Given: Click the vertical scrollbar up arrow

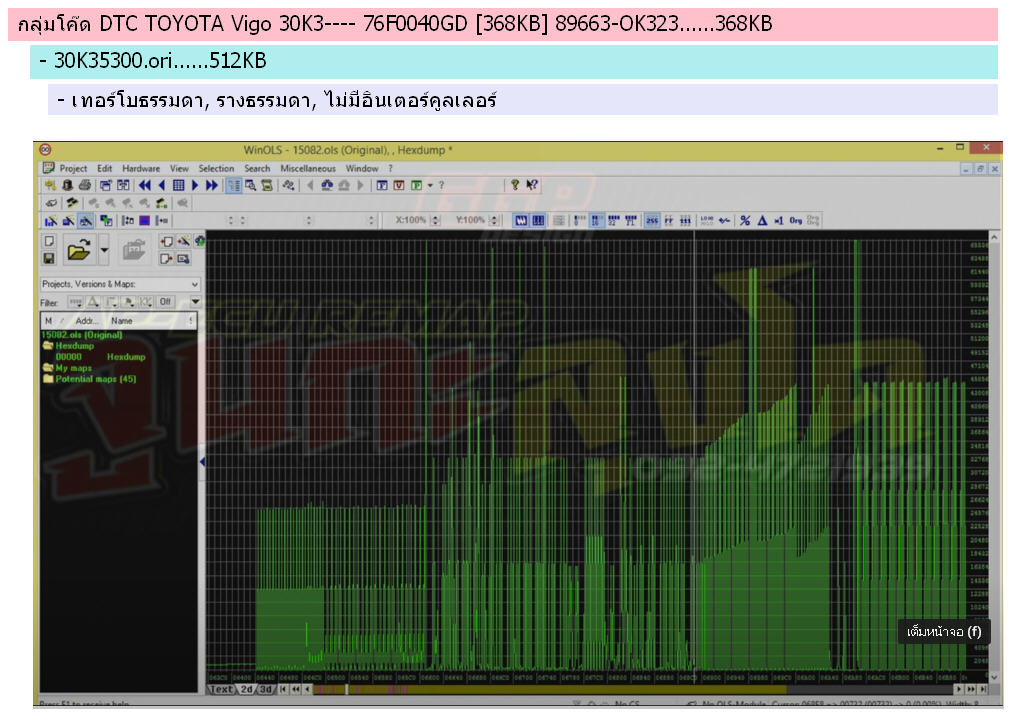Looking at the screenshot, I should point(994,238).
